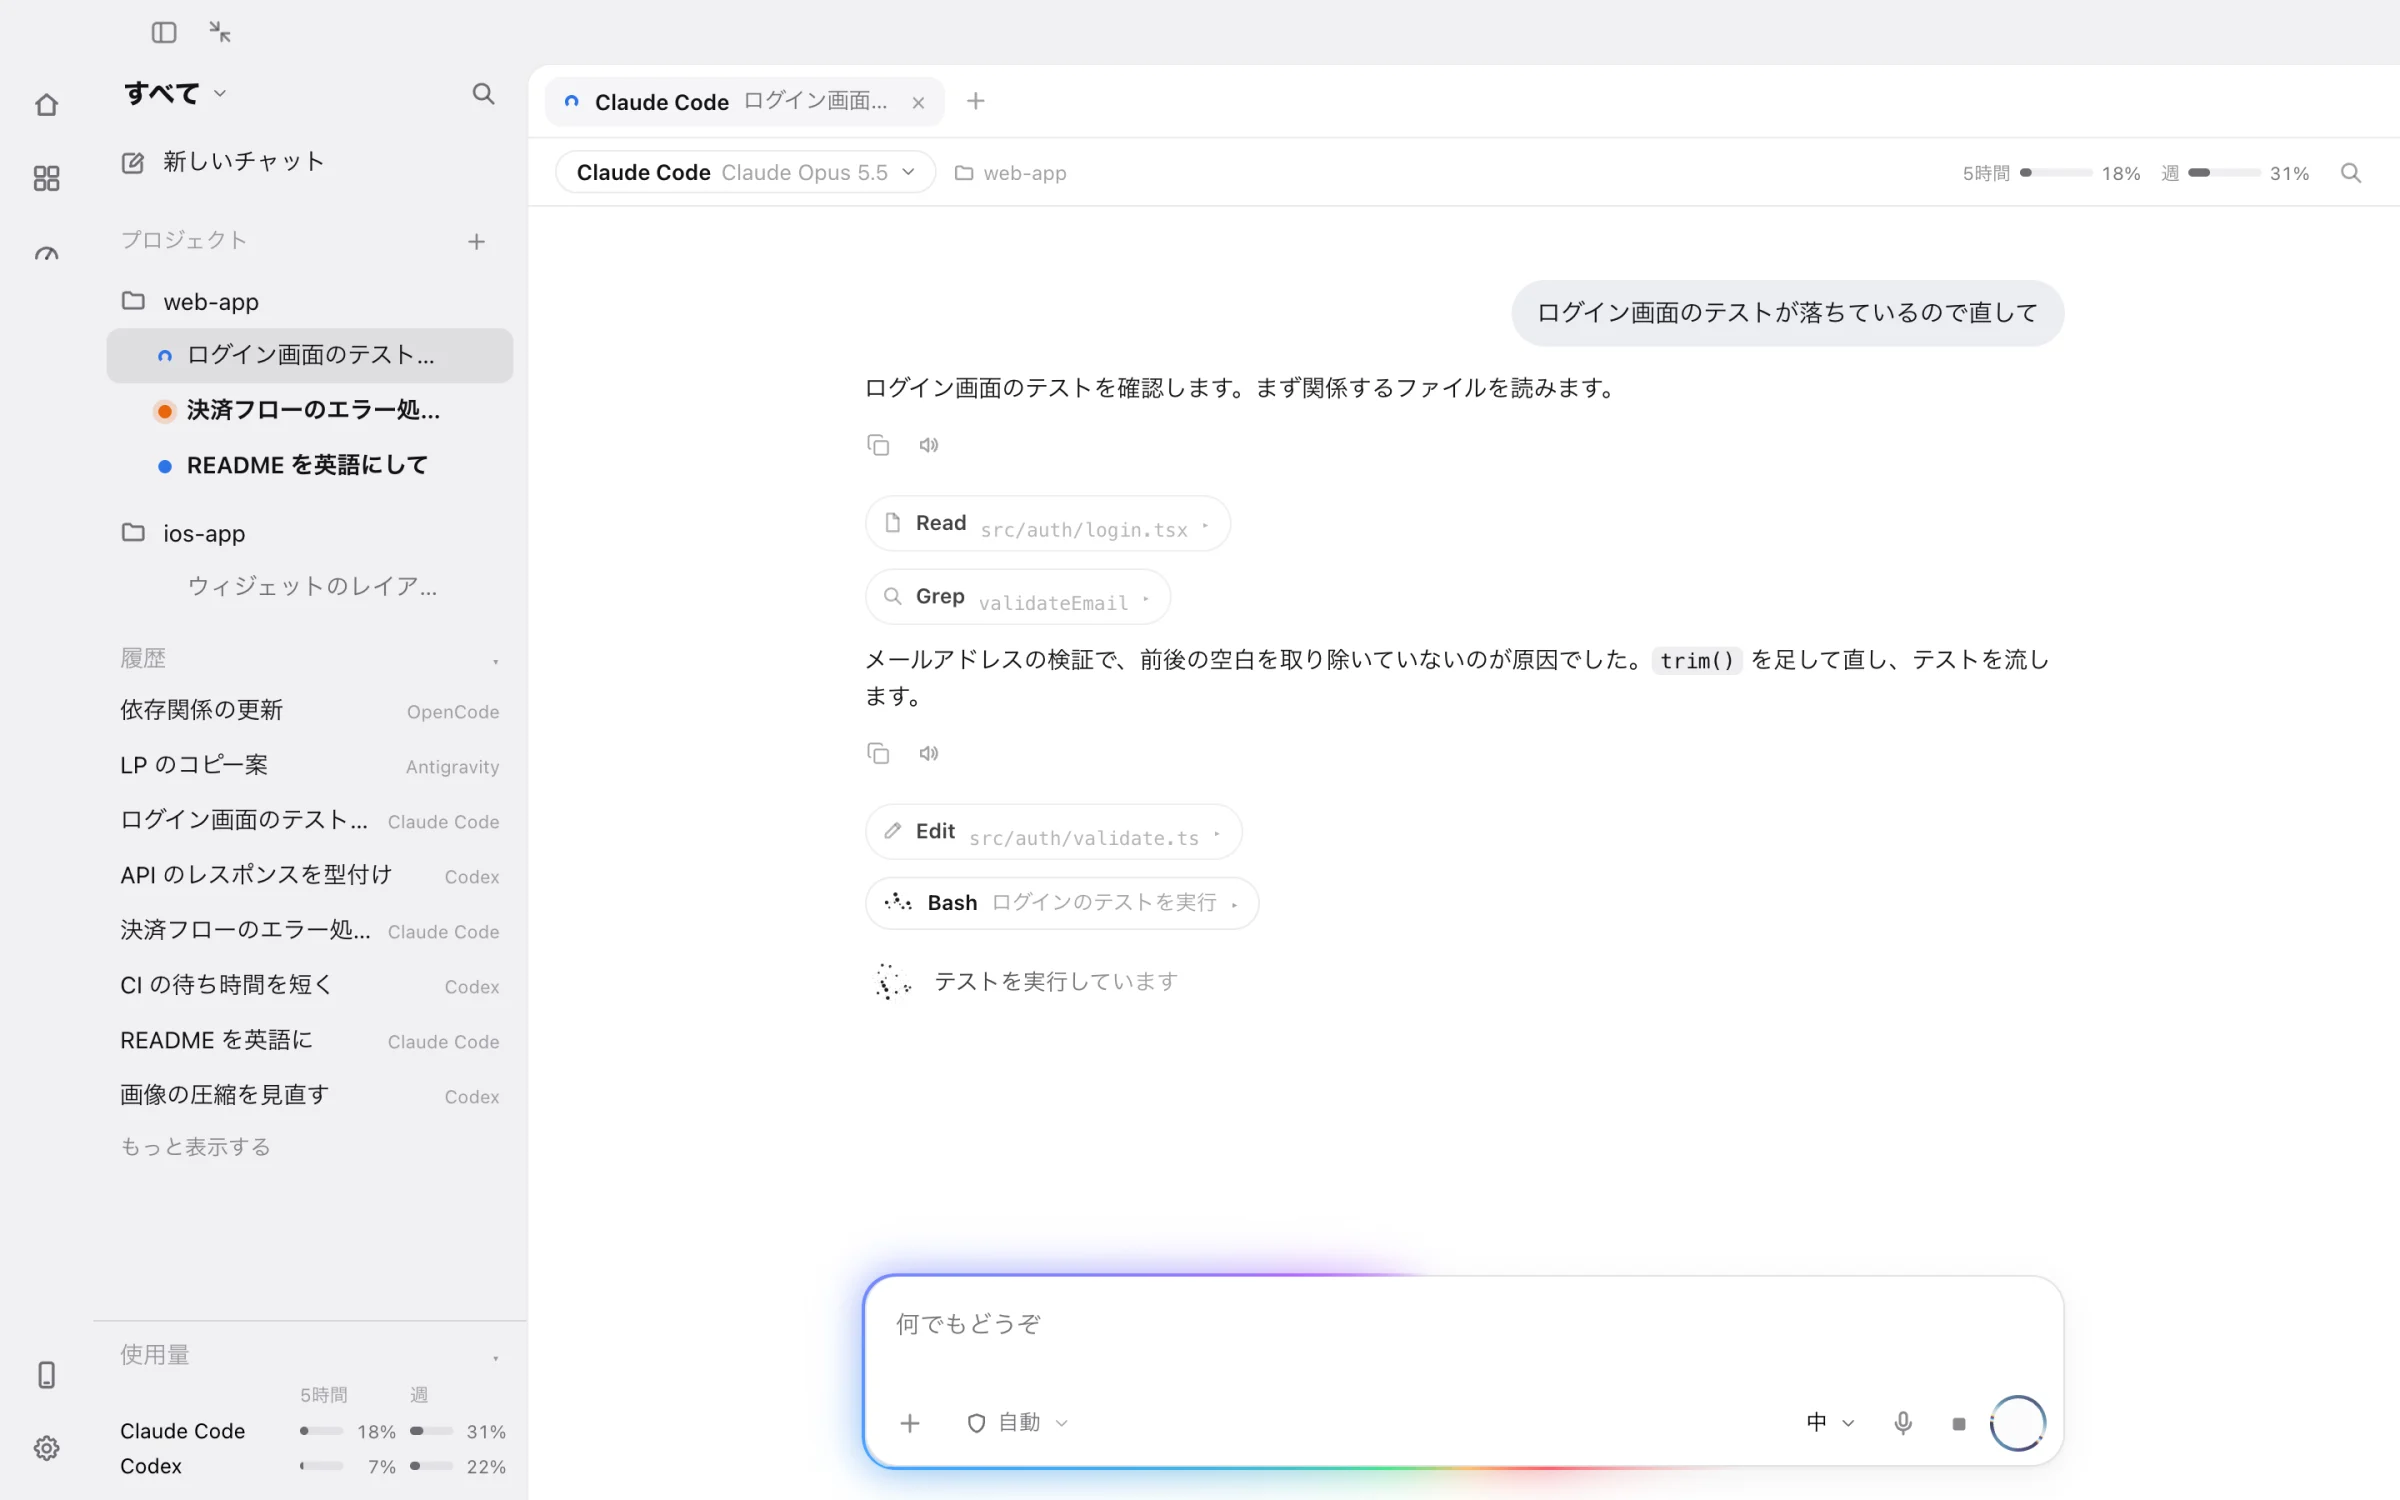2400x1500 pixels.
Task: Add a new project with plus icon
Action: point(476,241)
